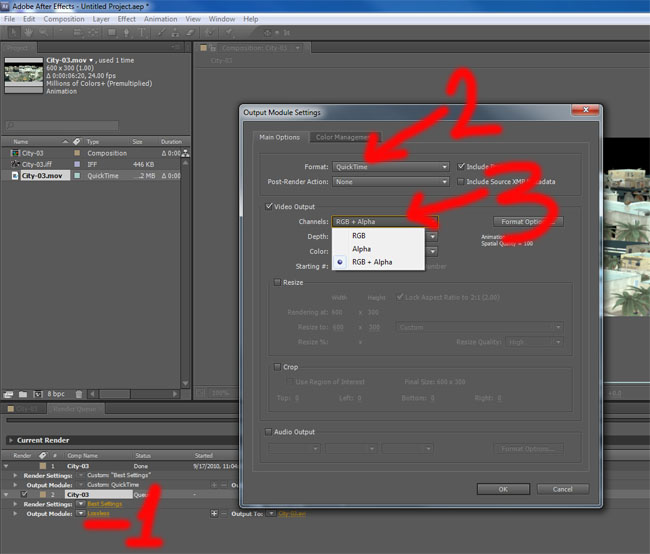Enable the Crop checkbox
The image size is (650, 554).
(277, 367)
